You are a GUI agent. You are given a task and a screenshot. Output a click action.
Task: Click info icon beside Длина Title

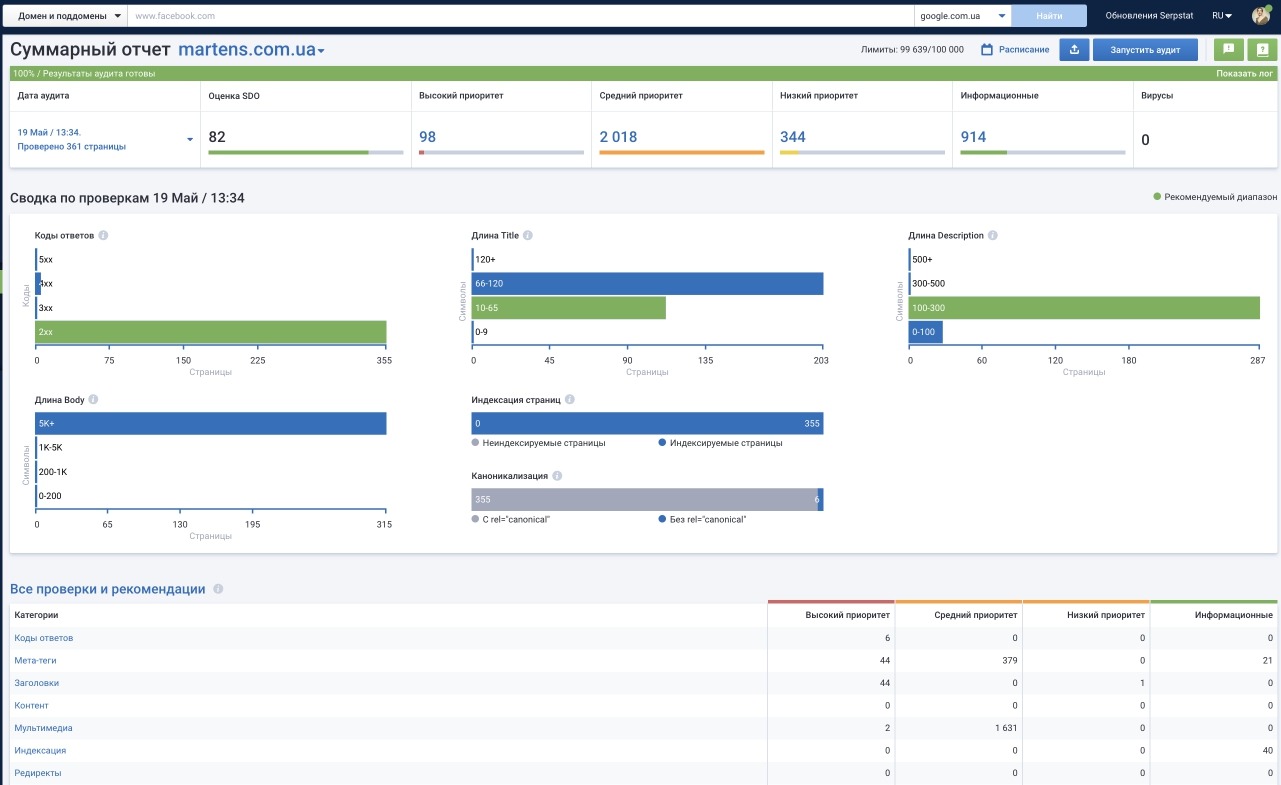click(528, 236)
